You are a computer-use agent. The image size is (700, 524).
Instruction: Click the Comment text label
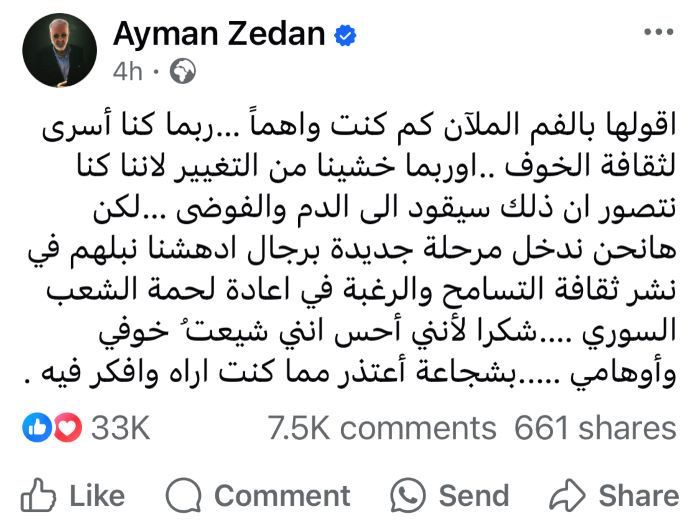coord(282,496)
